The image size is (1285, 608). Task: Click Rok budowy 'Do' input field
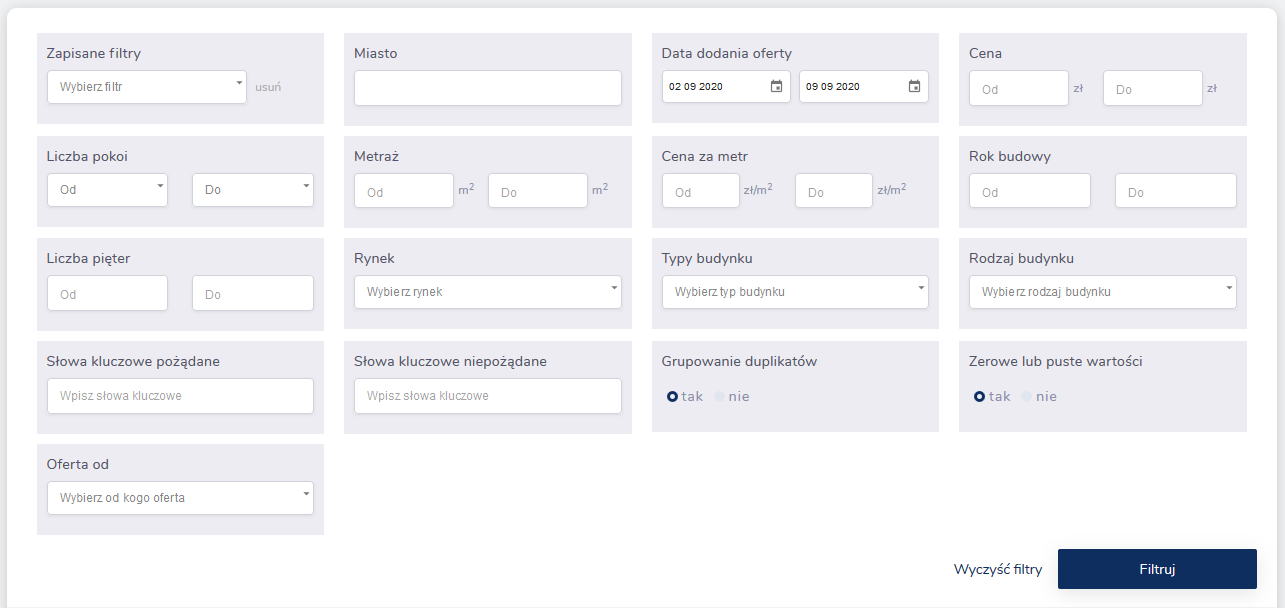1176,191
